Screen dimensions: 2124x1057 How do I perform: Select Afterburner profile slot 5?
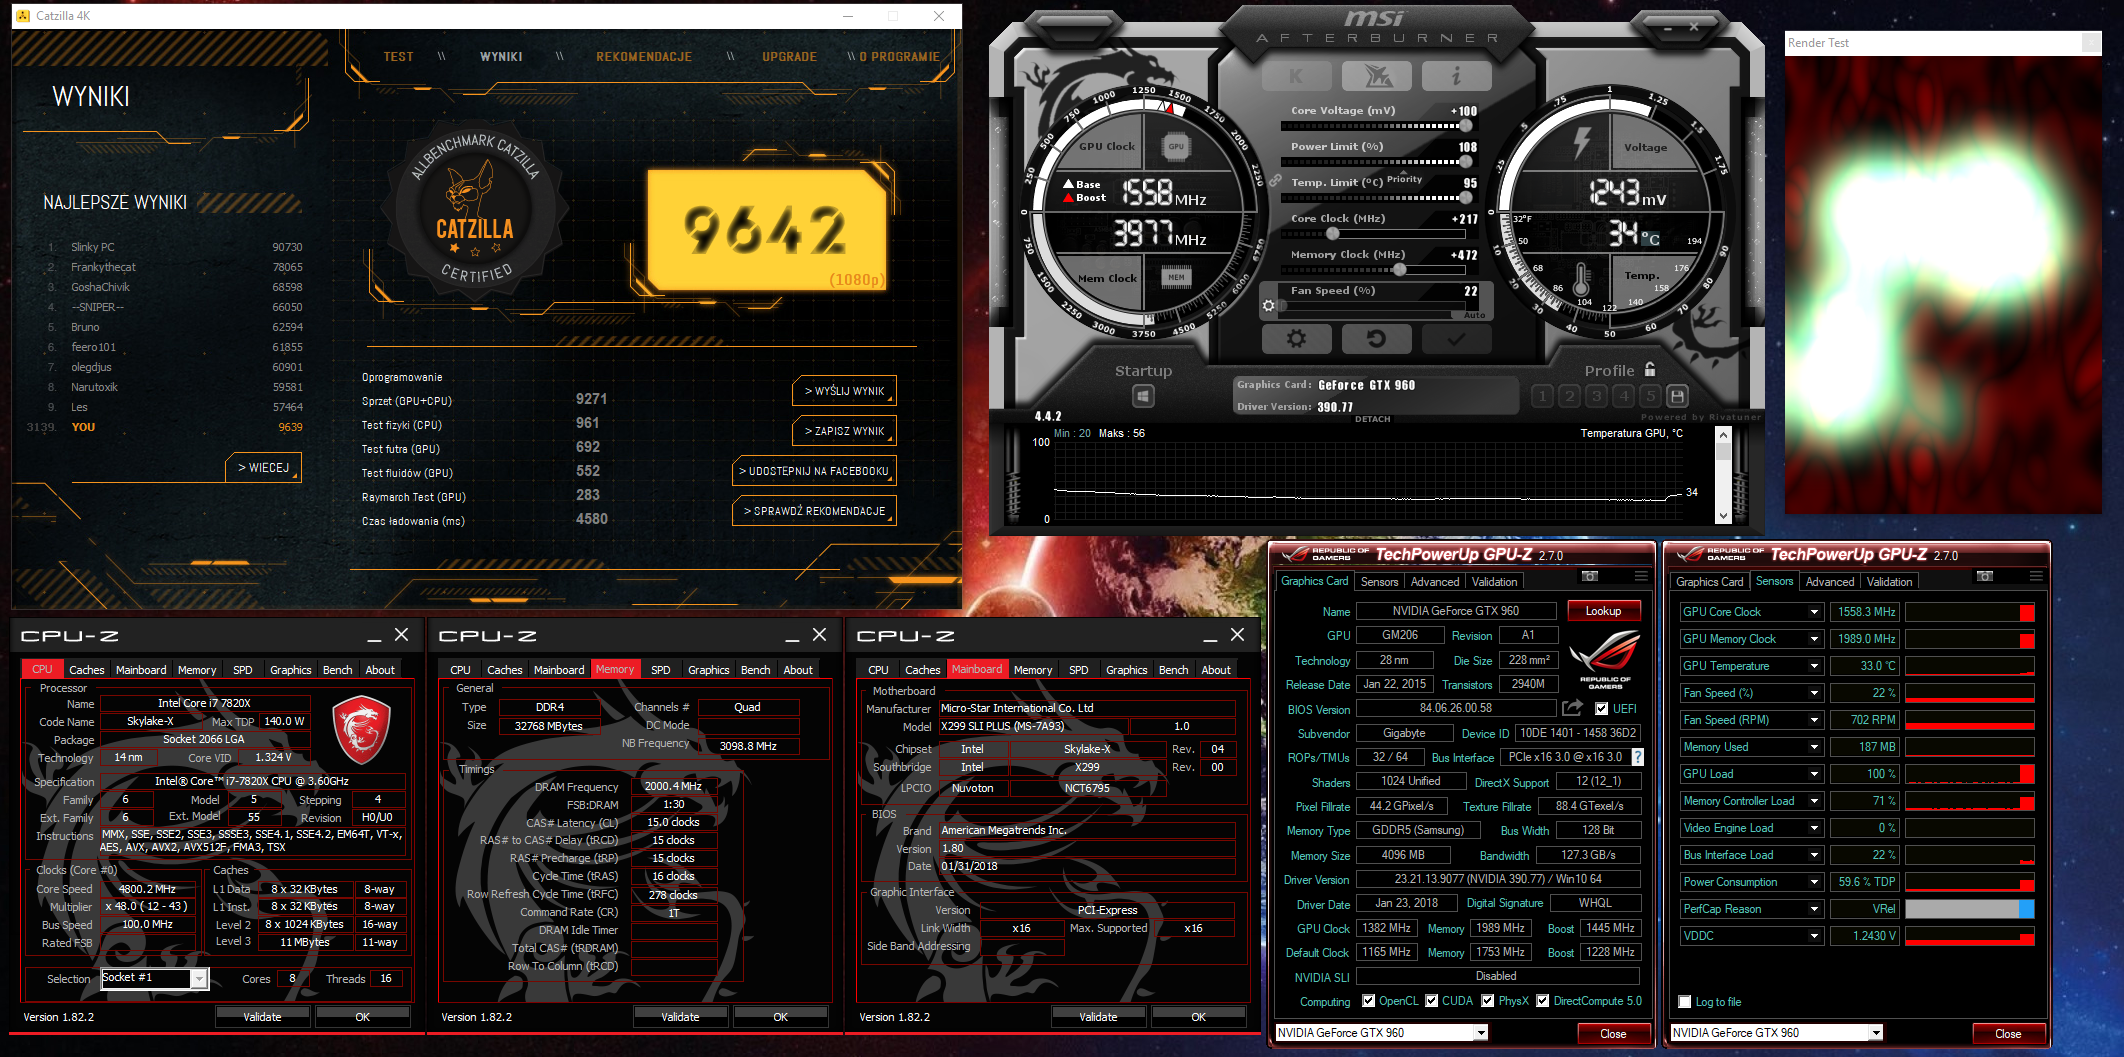[x=1651, y=396]
